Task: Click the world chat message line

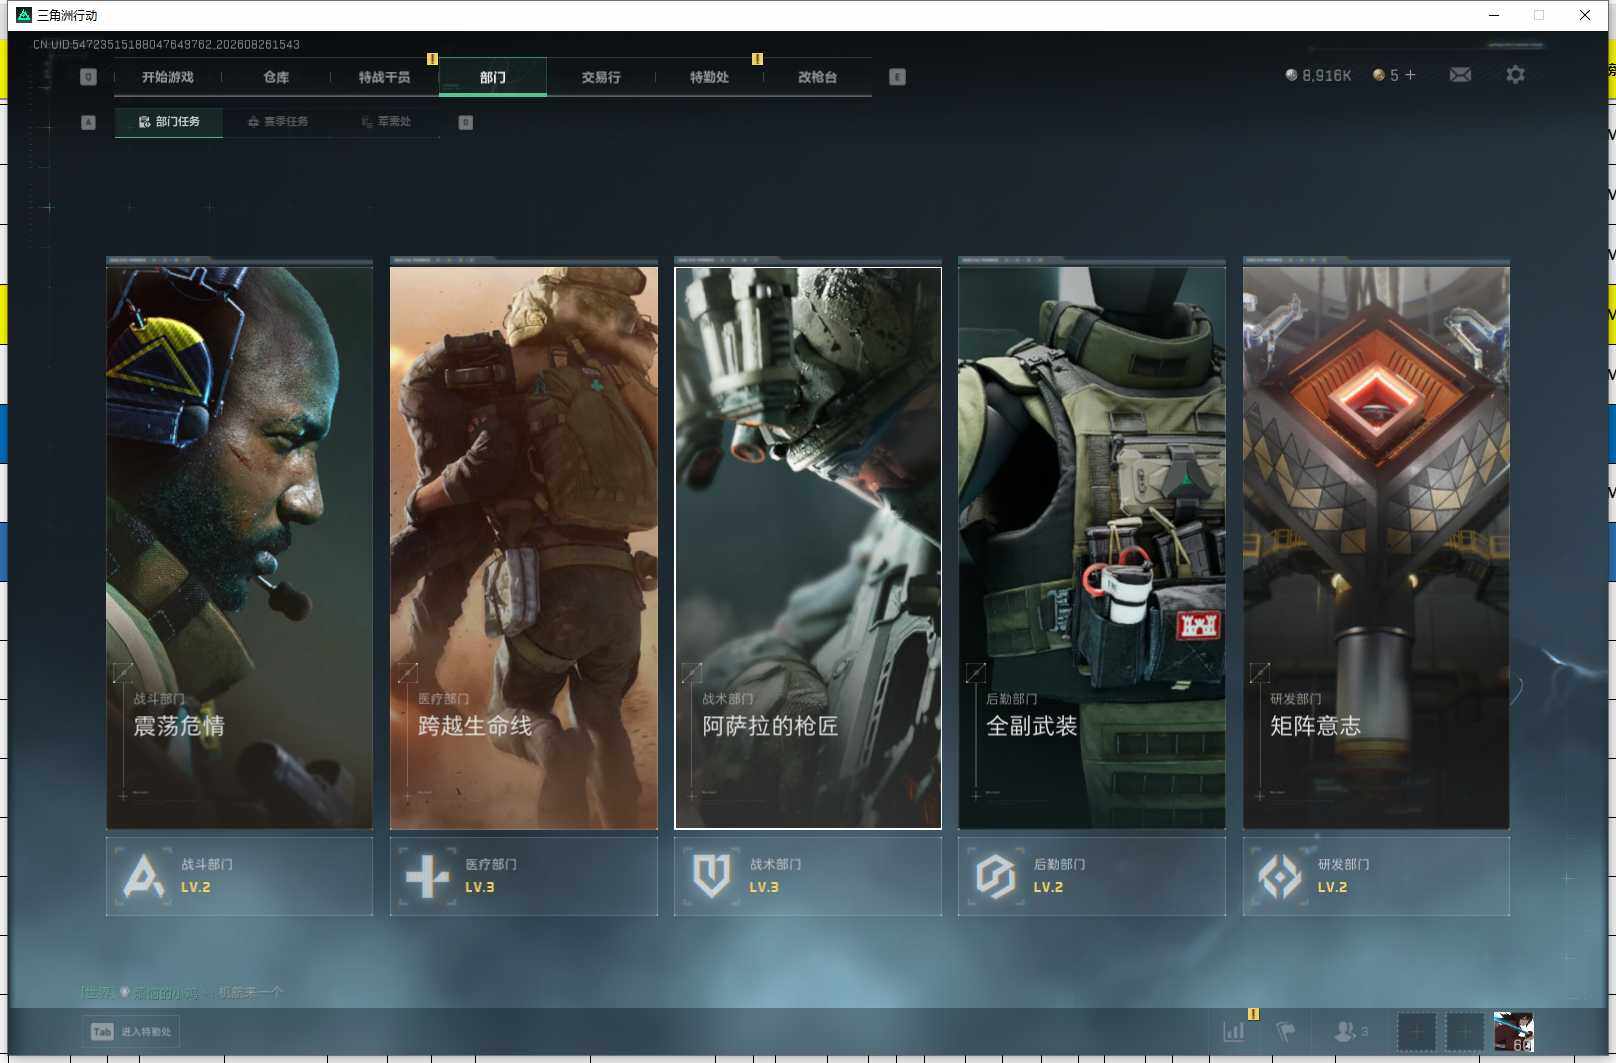Action: coord(182,992)
